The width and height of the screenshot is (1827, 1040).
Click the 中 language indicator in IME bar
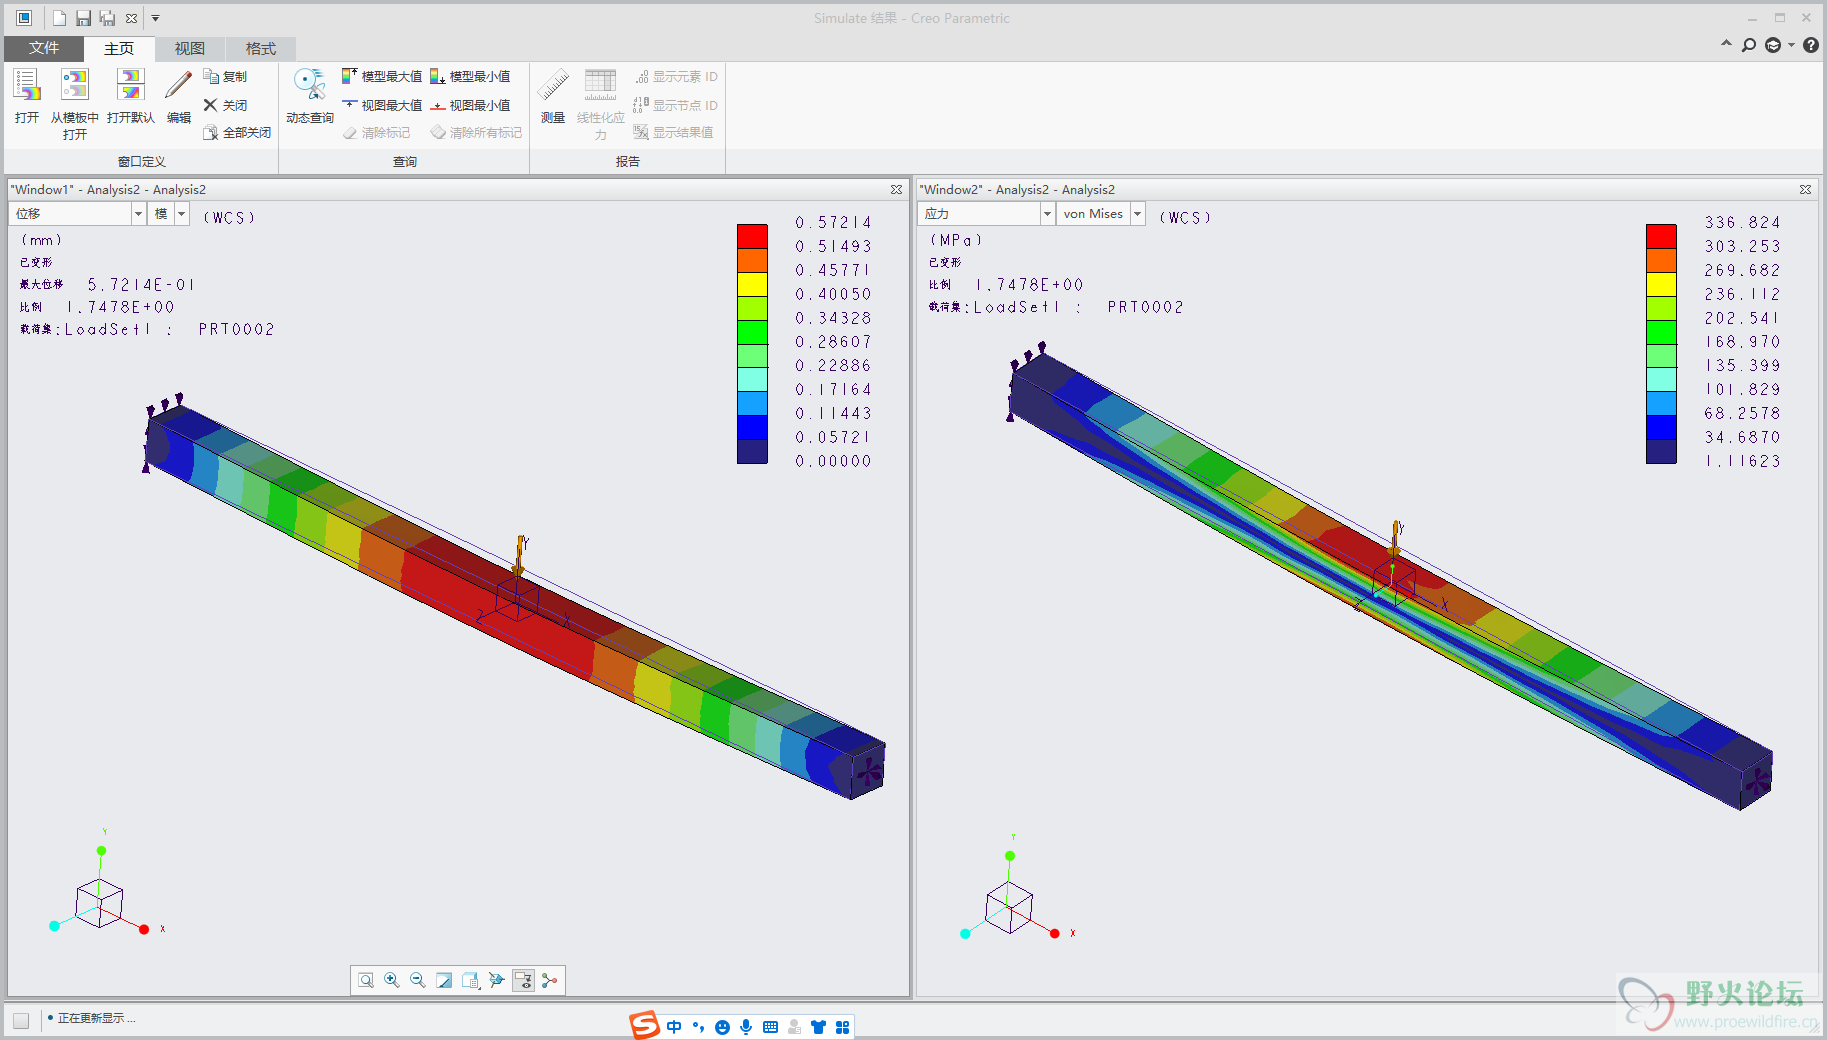click(x=674, y=1027)
